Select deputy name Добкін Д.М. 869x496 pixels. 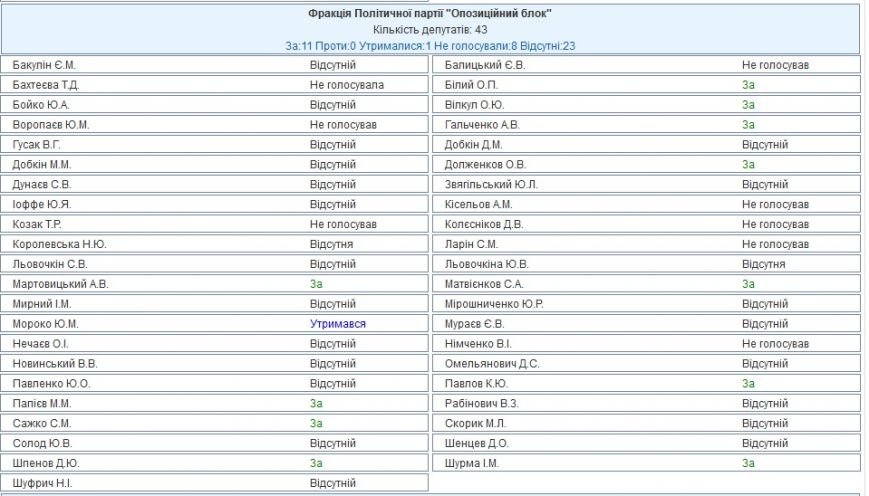(473, 145)
